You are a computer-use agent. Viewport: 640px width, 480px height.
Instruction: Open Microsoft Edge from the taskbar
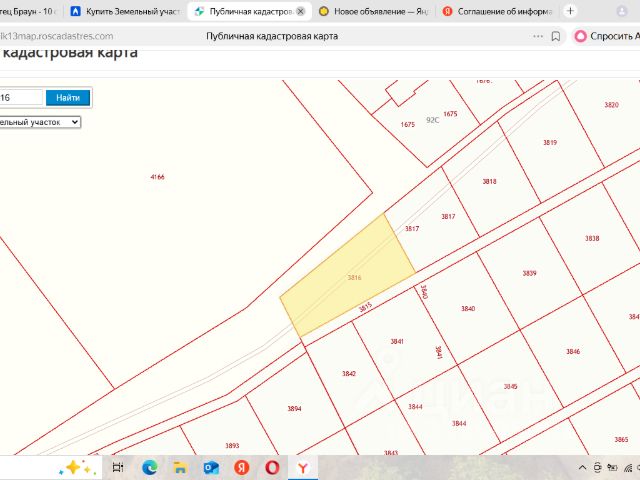tap(150, 467)
